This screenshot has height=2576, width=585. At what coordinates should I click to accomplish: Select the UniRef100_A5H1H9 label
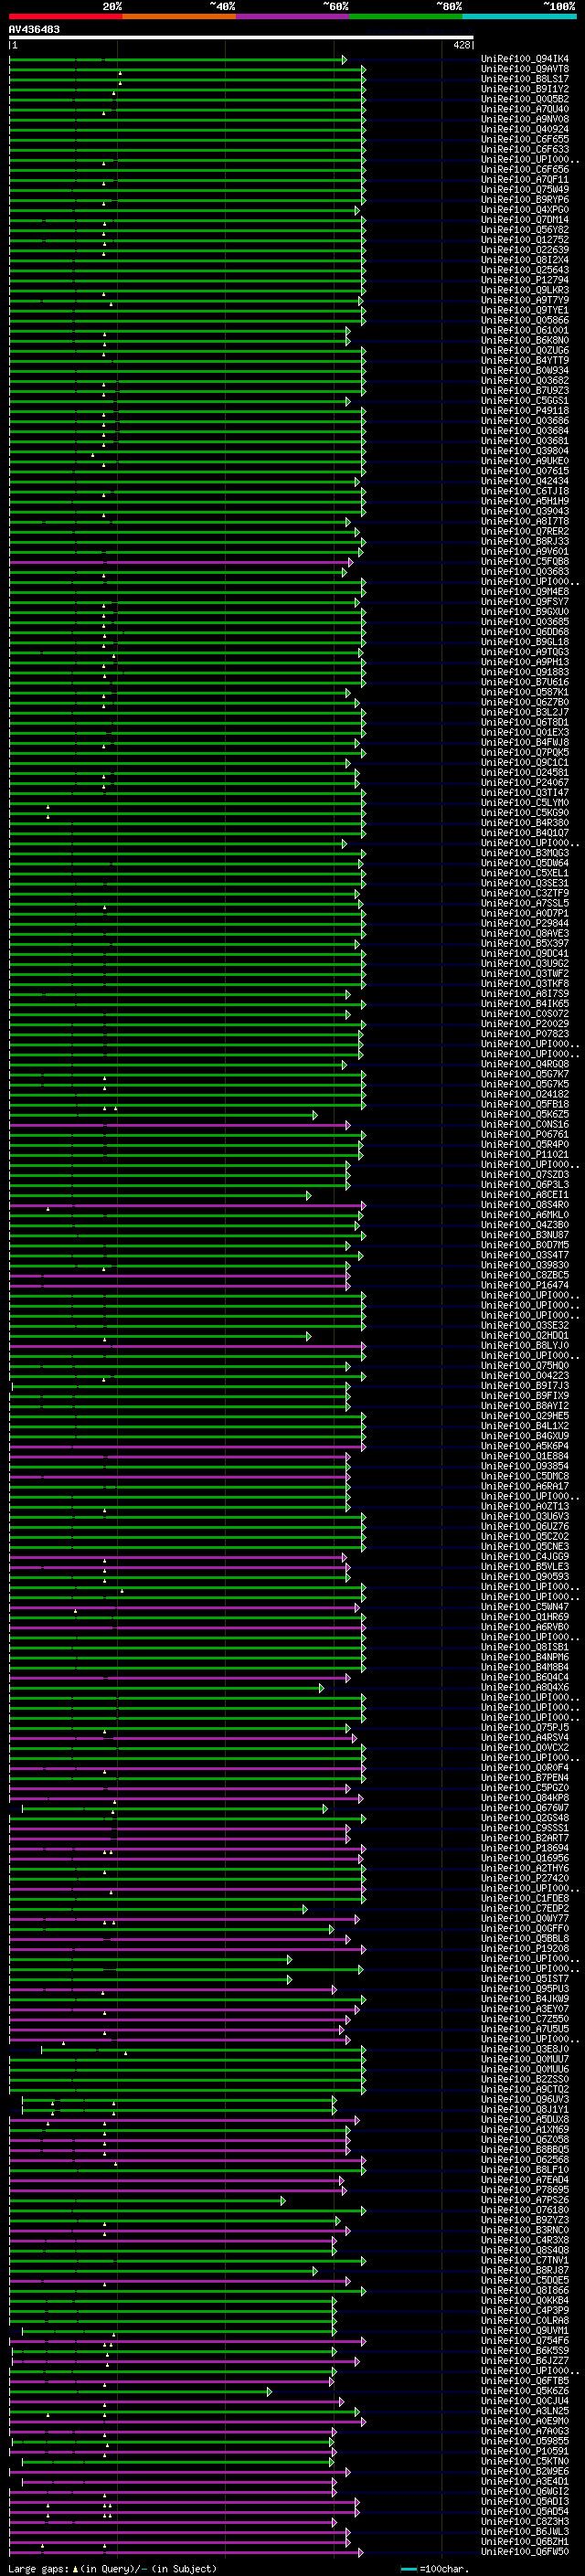tap(525, 501)
